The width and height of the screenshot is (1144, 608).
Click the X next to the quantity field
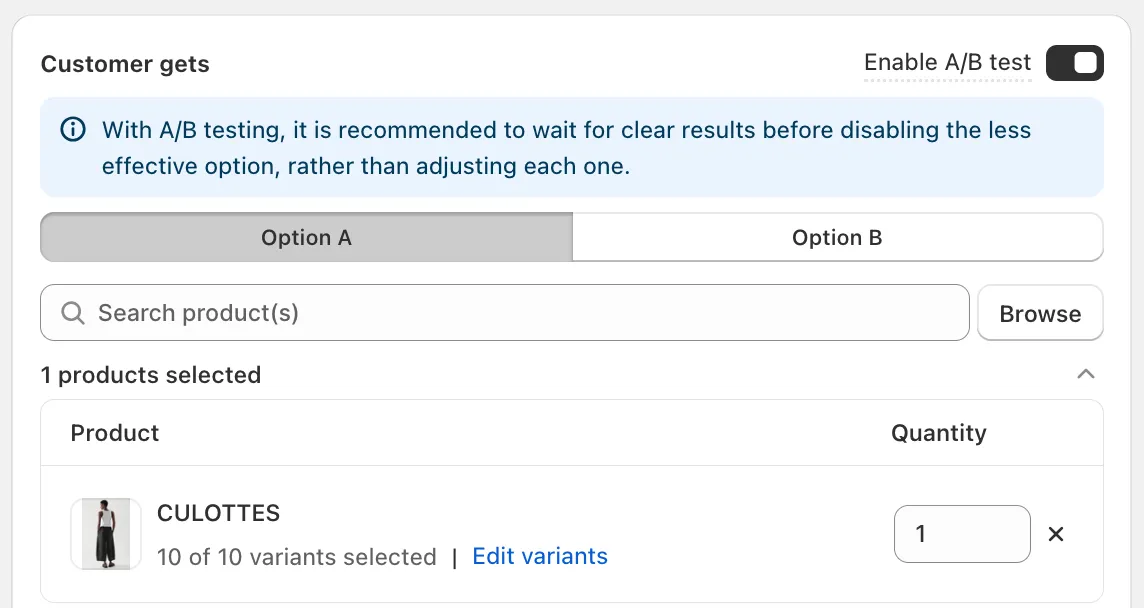point(1056,534)
